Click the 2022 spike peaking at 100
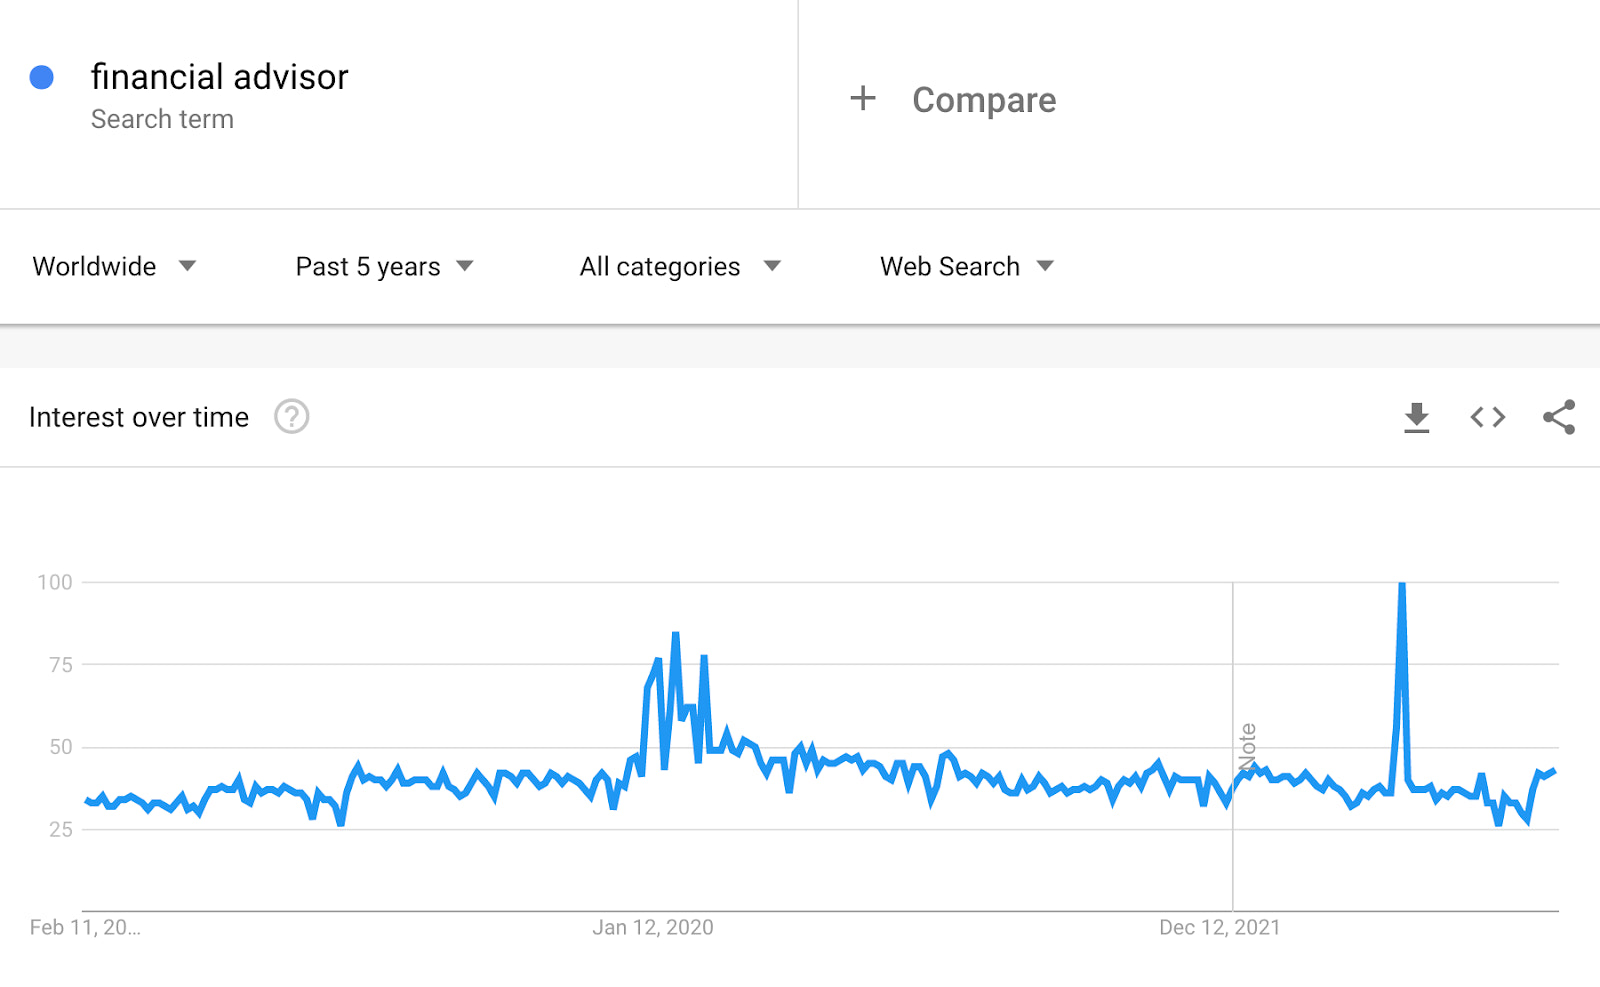Viewport: 1600px width, 987px height. (x=1402, y=585)
